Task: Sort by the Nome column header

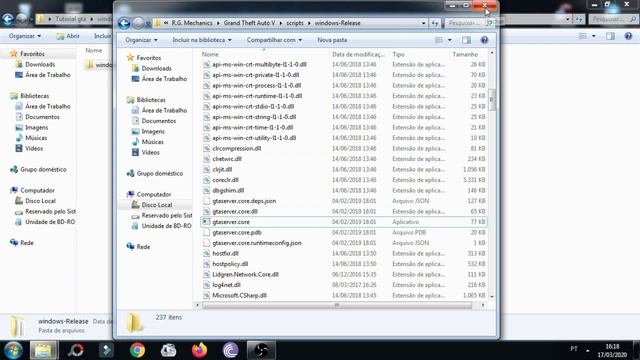Action: click(x=210, y=54)
